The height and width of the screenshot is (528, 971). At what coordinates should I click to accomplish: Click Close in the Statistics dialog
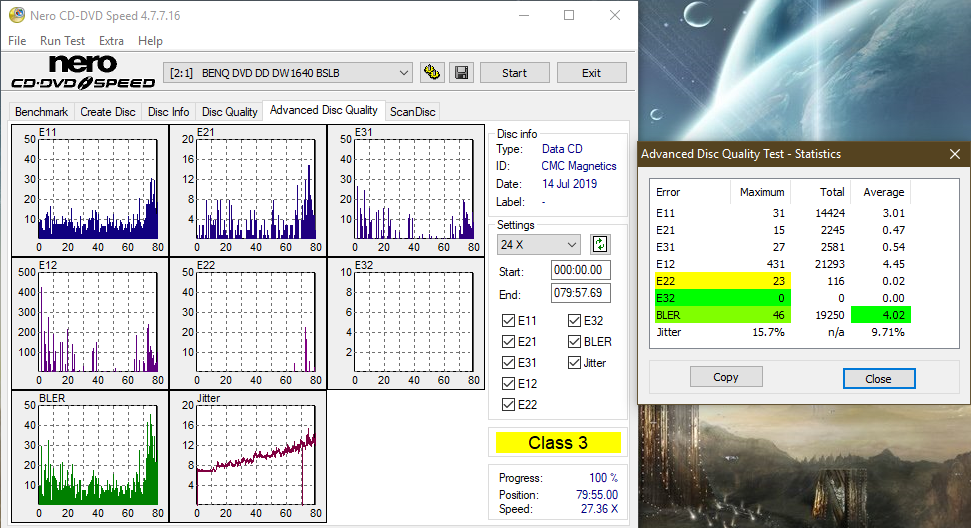pyautogui.click(x=878, y=379)
